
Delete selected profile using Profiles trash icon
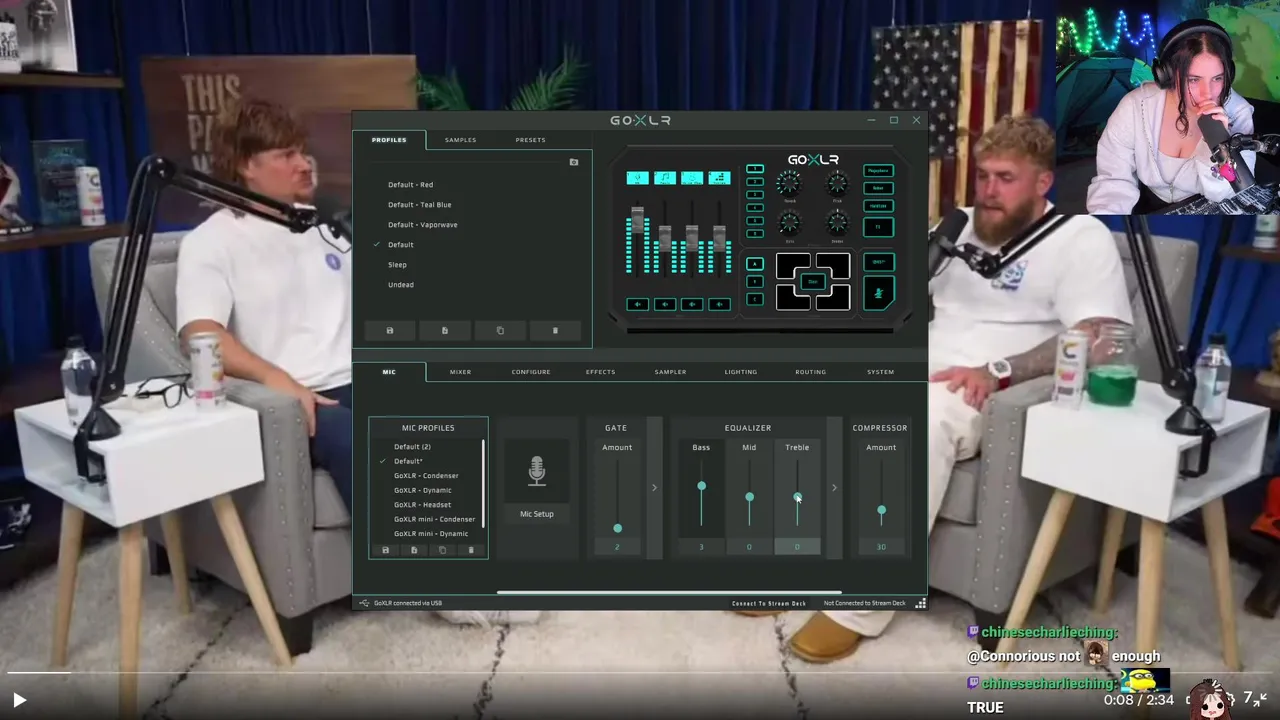(x=555, y=330)
